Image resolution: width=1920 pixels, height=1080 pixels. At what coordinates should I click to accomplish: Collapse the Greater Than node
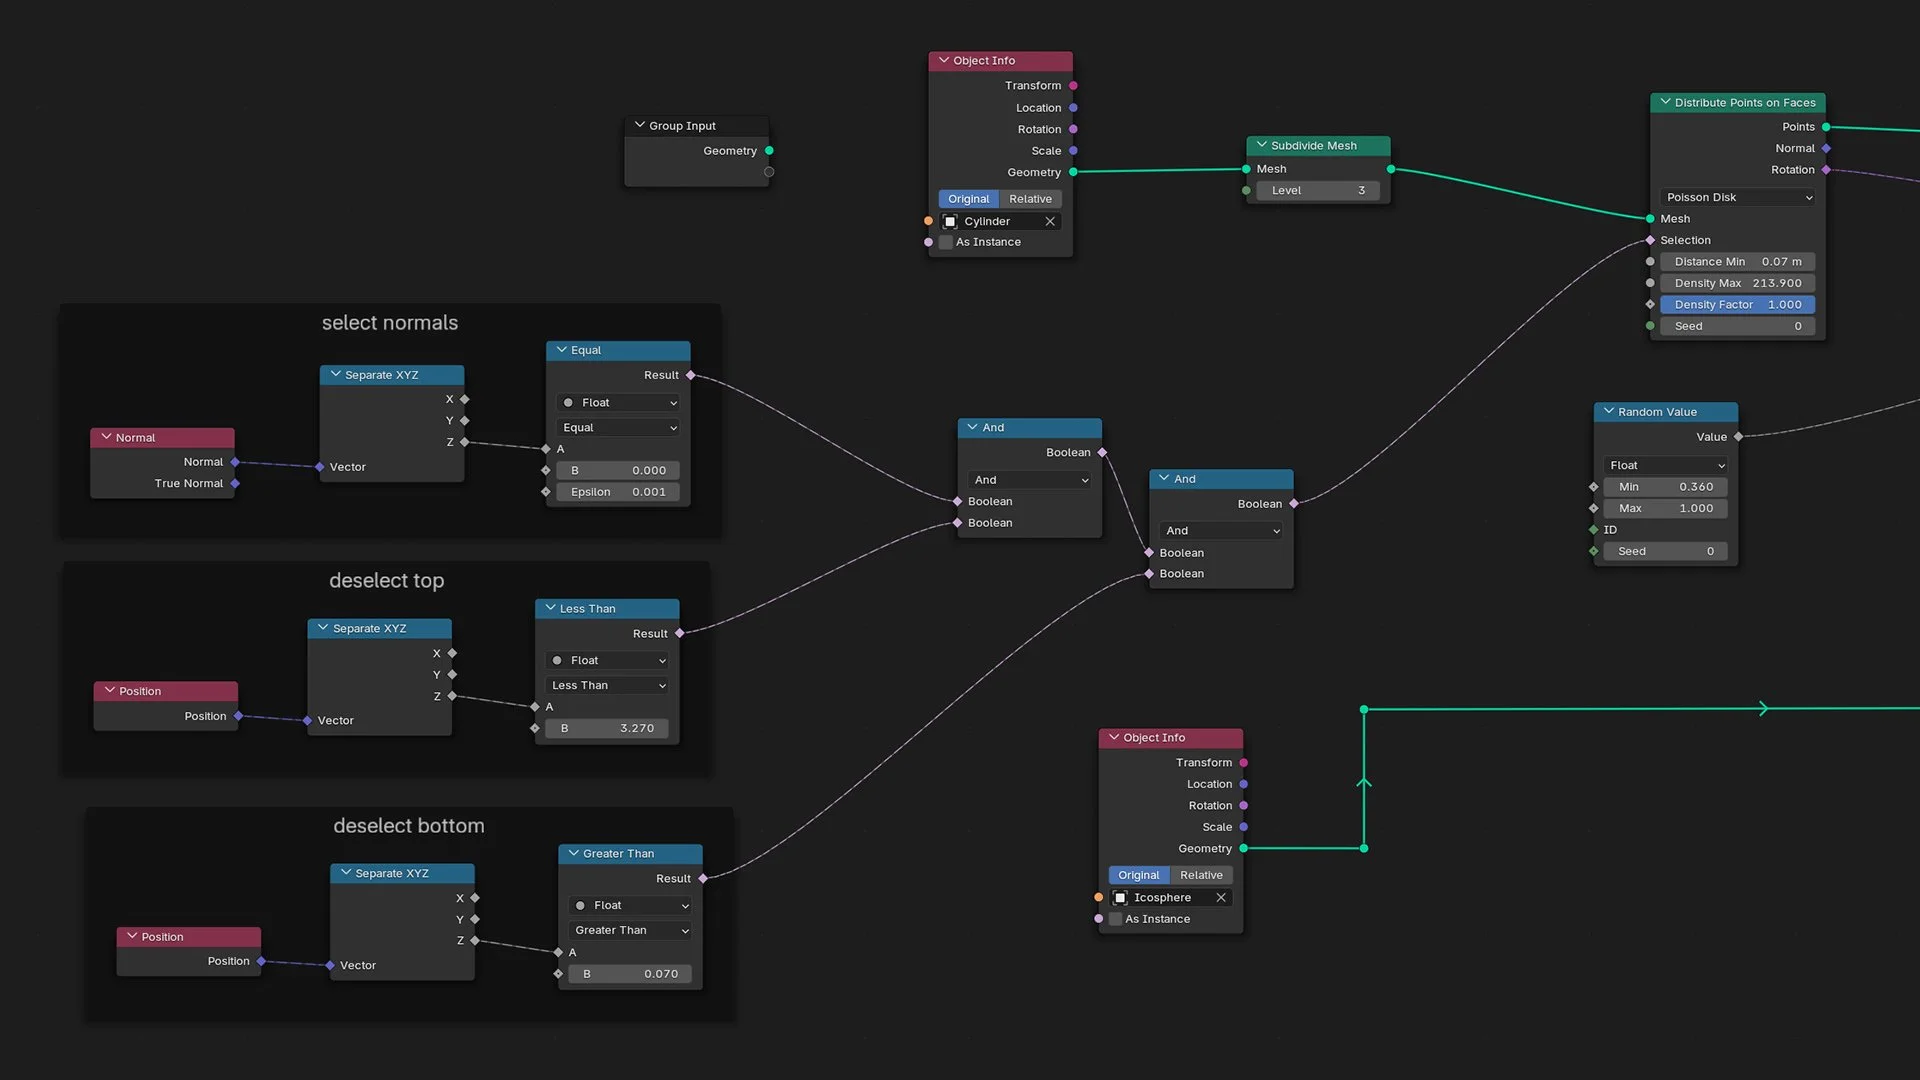[573, 853]
